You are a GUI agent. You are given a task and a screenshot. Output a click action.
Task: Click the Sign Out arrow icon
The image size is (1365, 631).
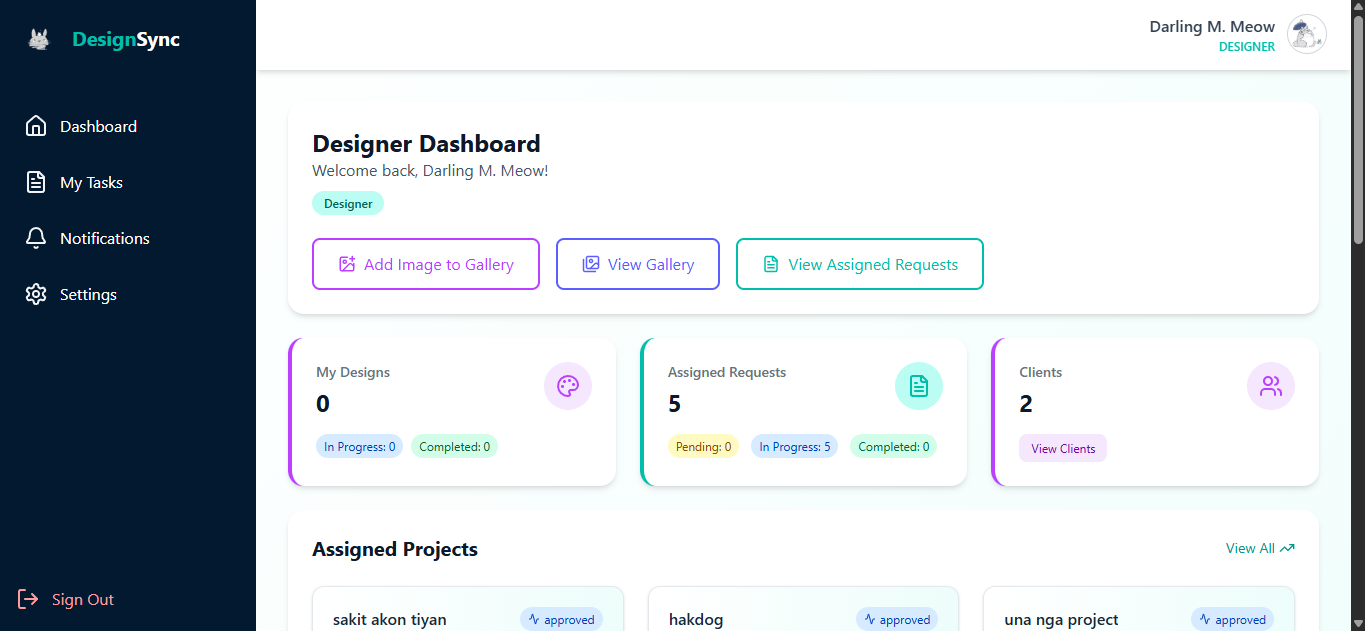28,599
